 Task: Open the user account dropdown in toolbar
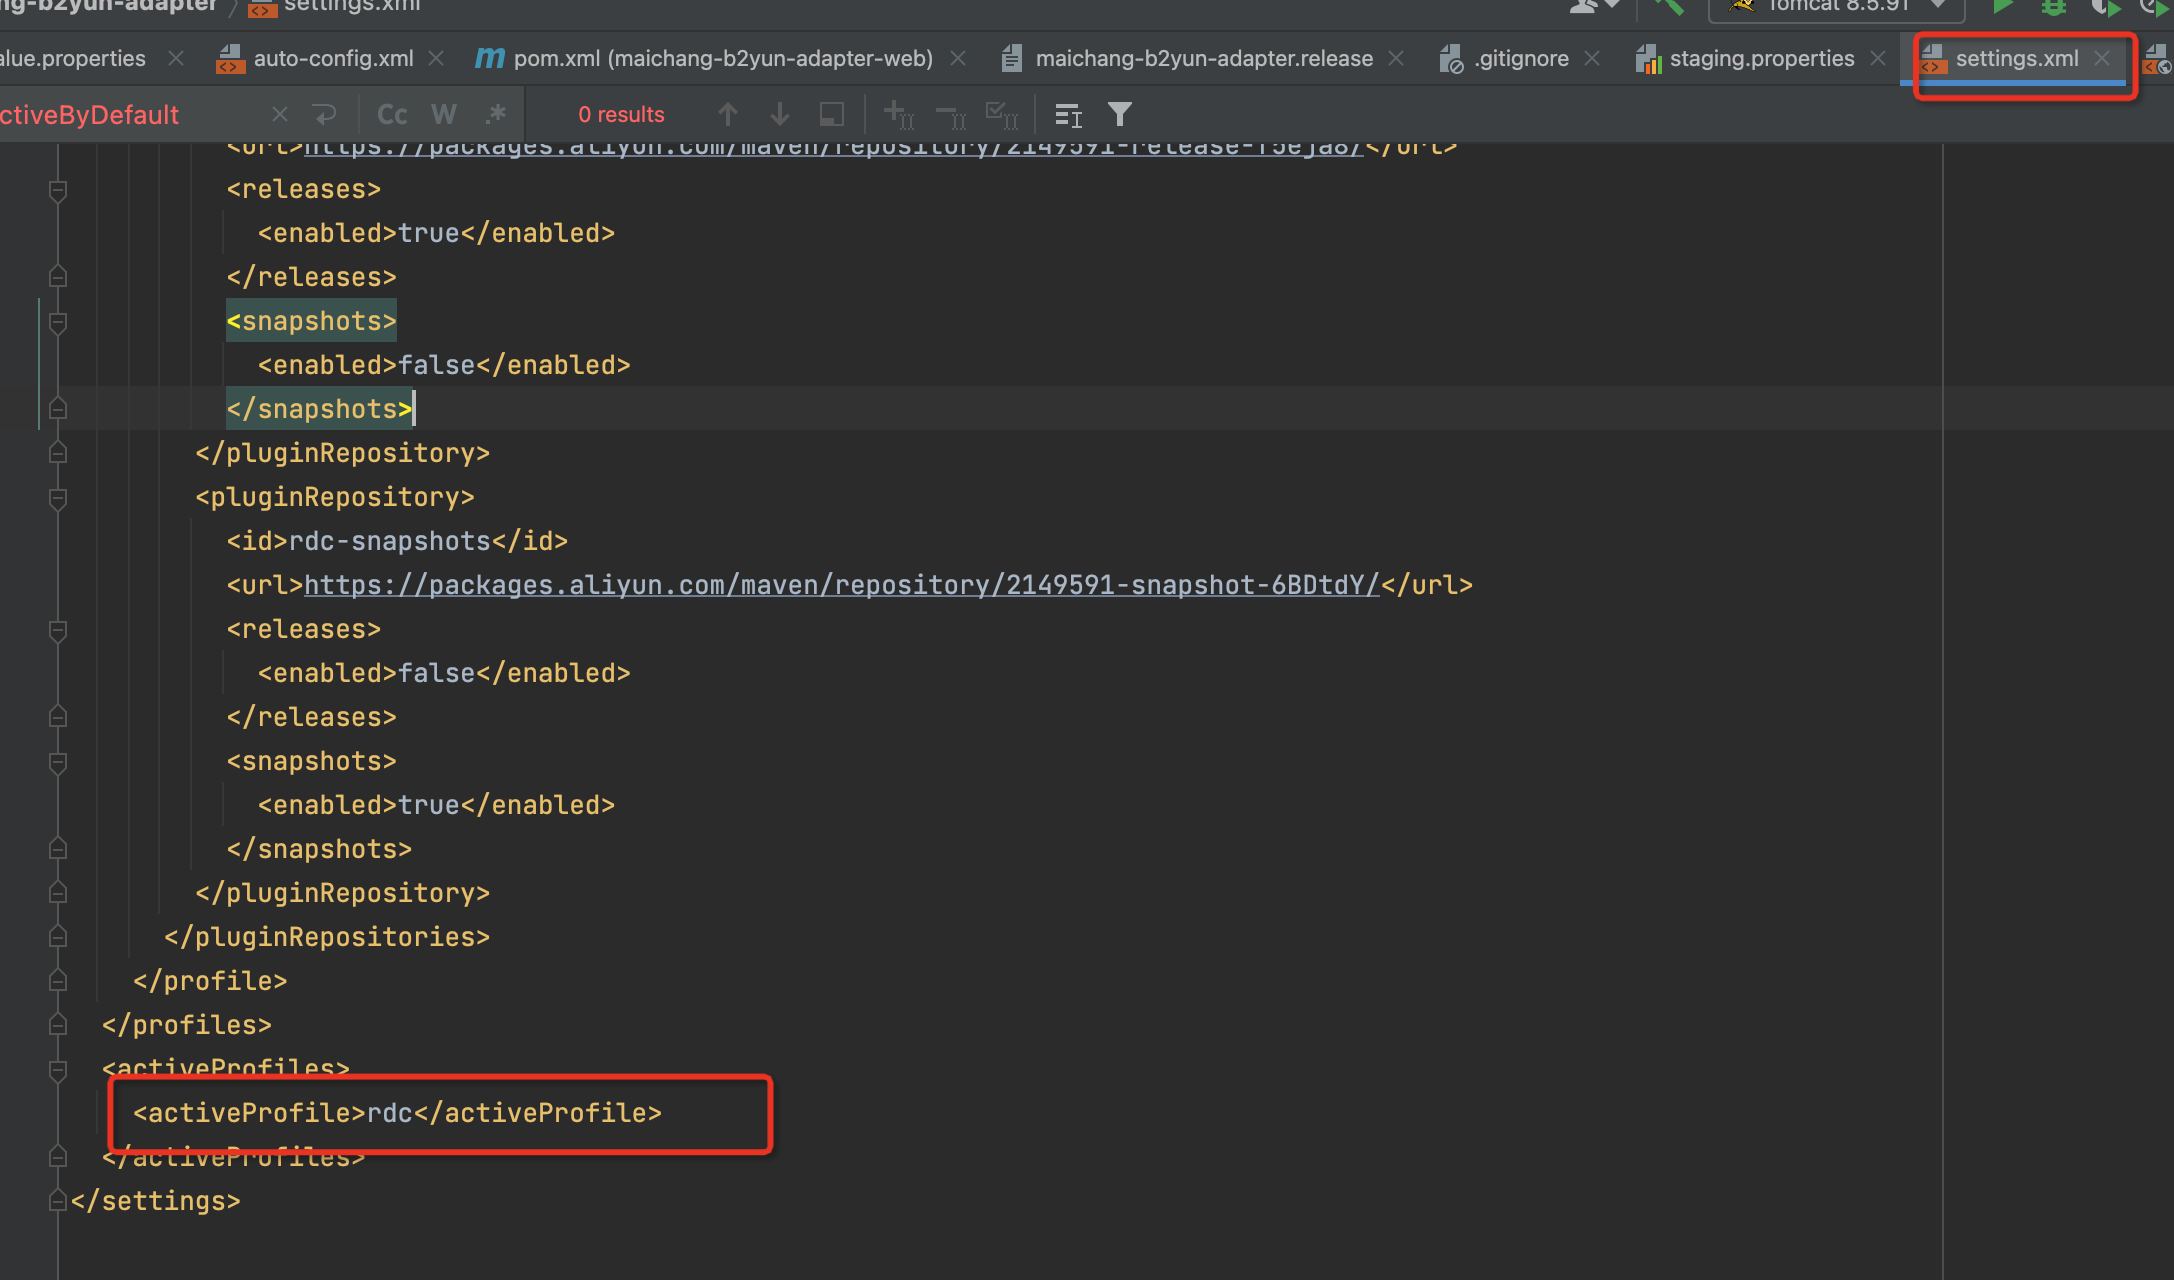click(1595, 6)
